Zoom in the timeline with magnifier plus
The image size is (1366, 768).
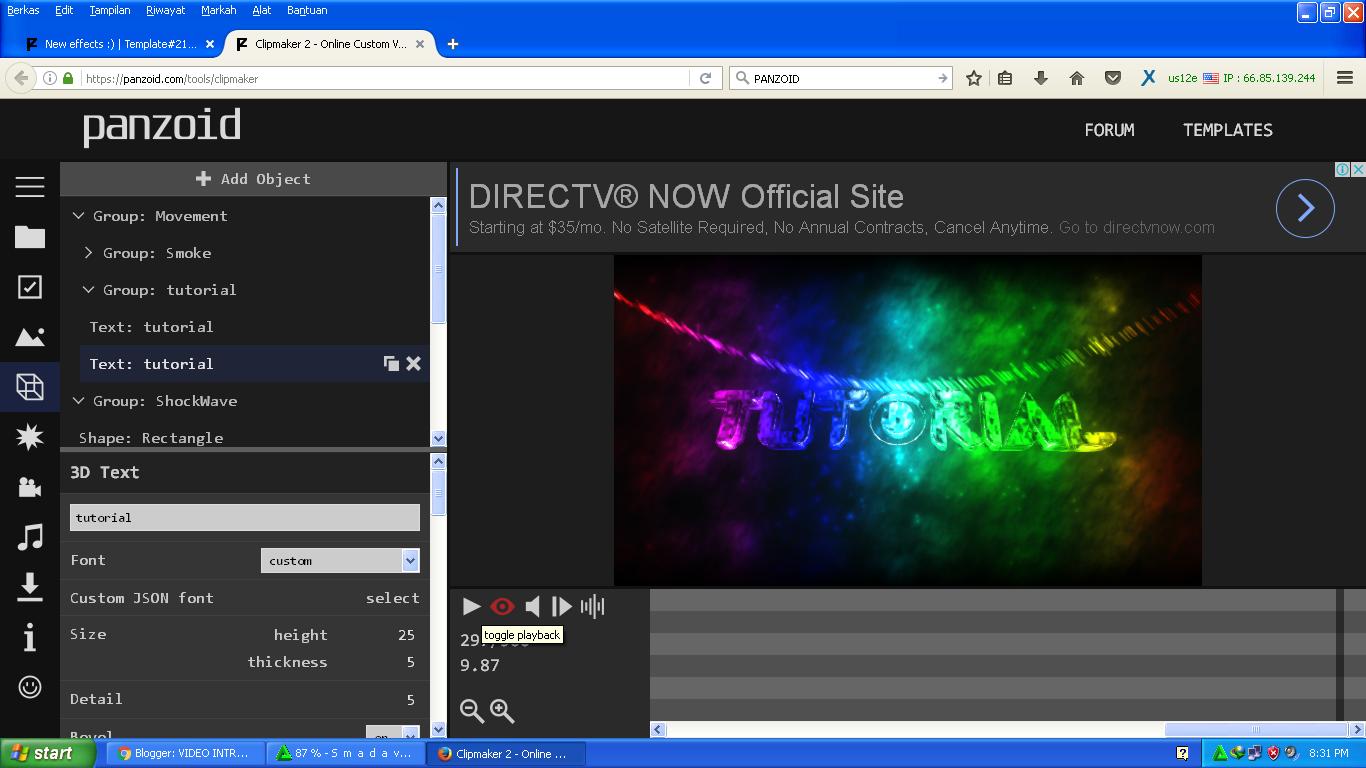click(x=501, y=711)
